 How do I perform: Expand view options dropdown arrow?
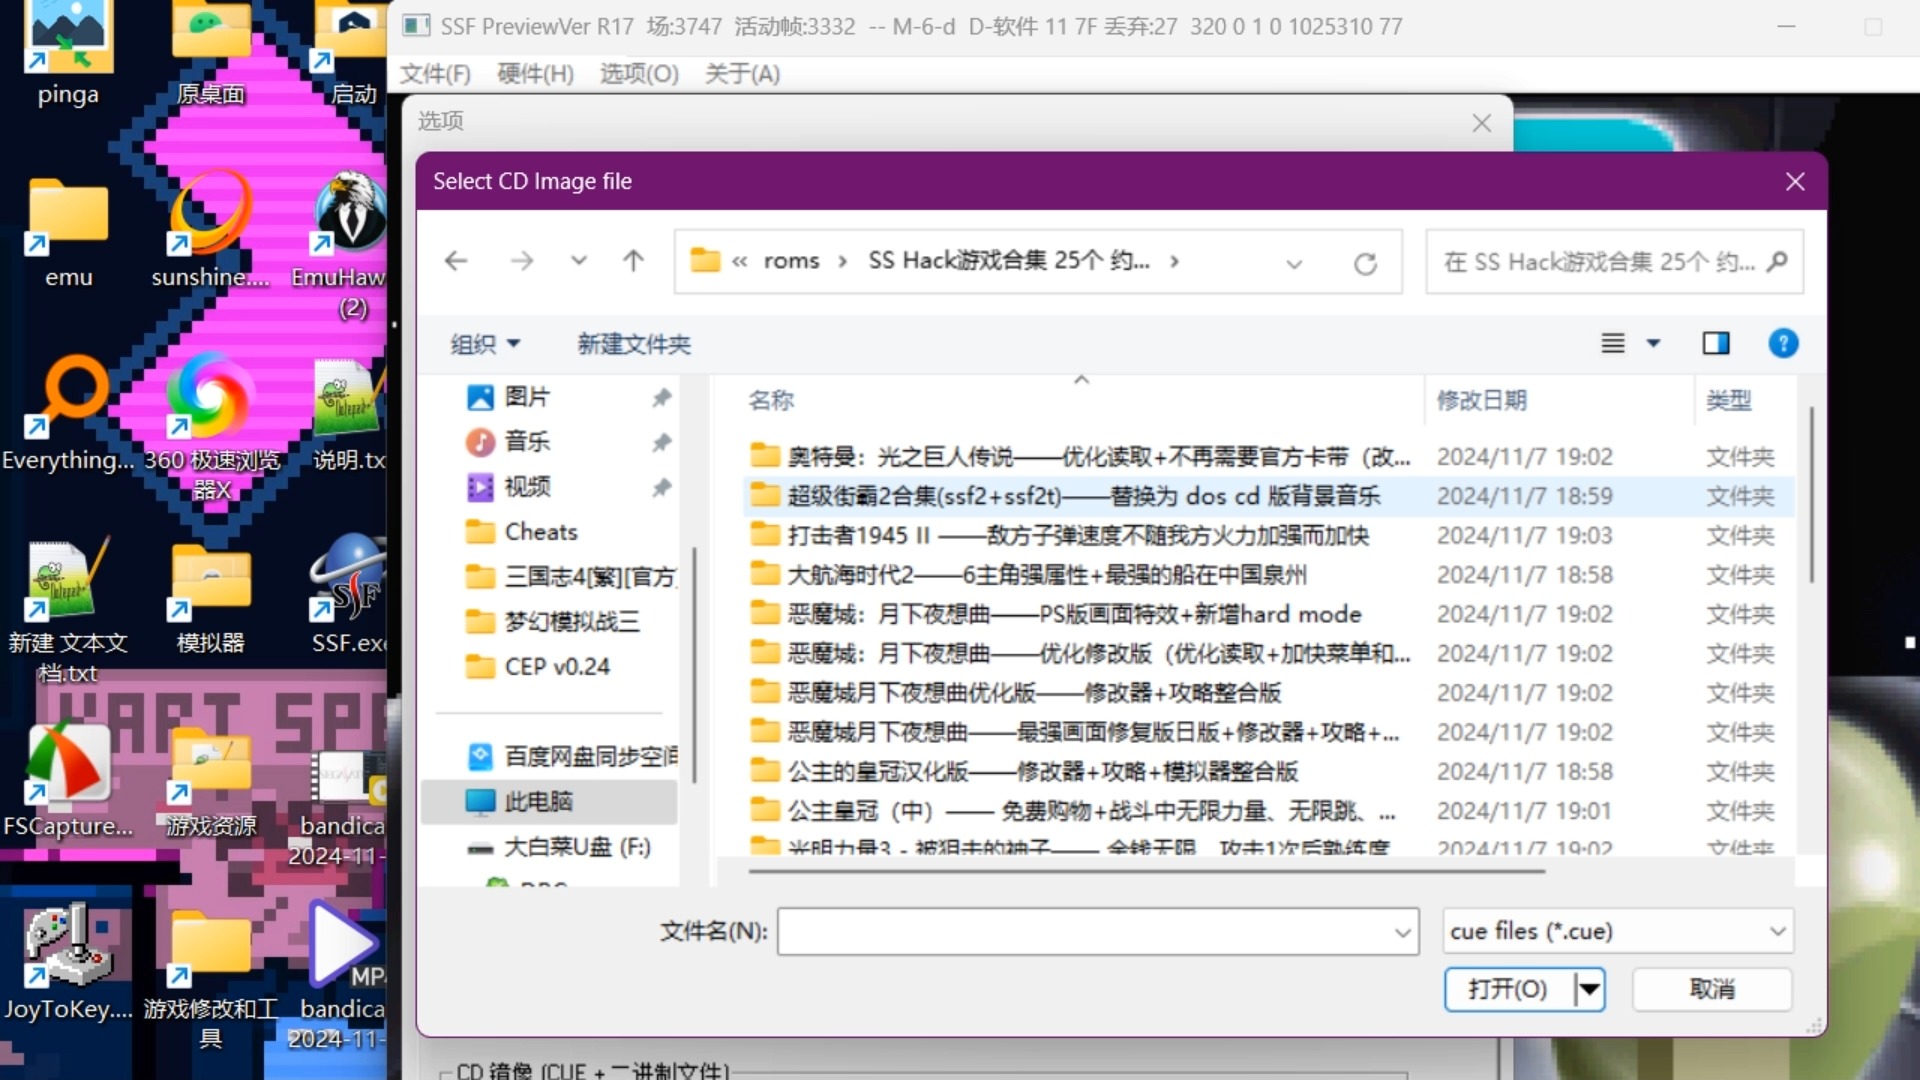click(x=1653, y=343)
